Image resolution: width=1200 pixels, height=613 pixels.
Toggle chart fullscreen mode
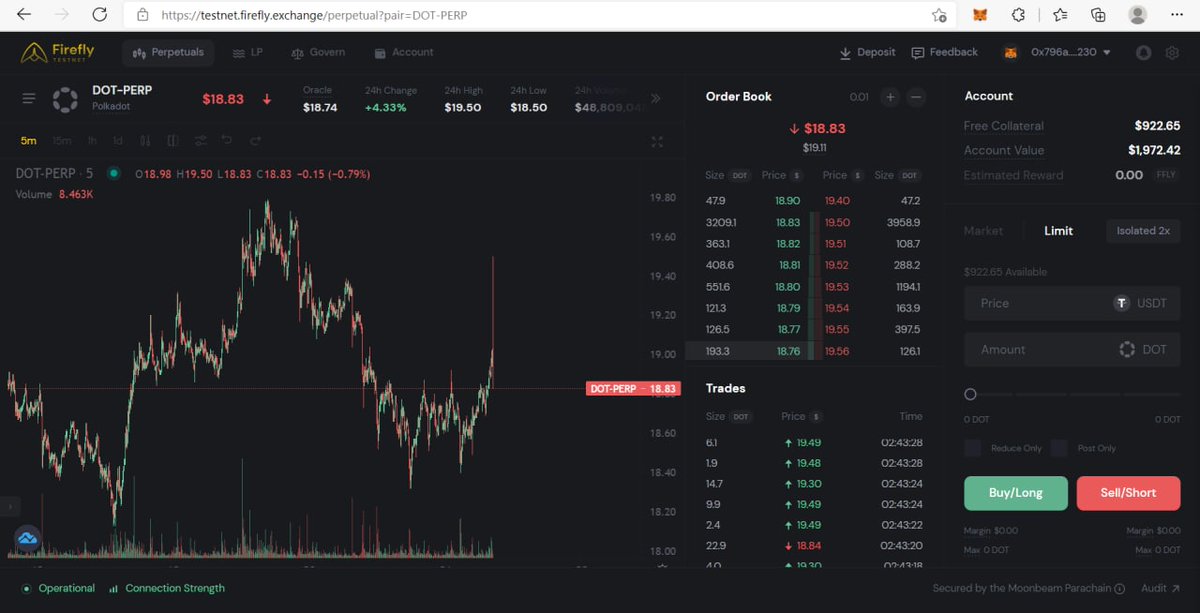click(x=657, y=142)
